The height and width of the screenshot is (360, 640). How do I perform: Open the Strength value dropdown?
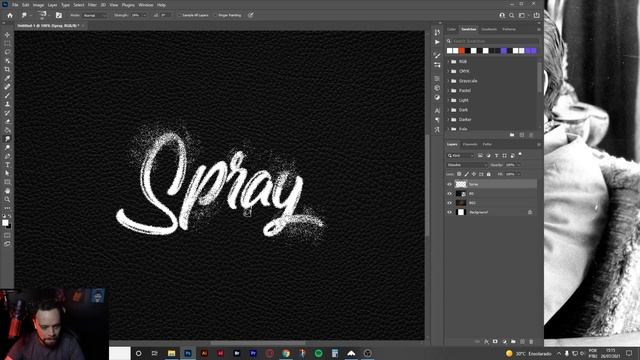pos(143,15)
